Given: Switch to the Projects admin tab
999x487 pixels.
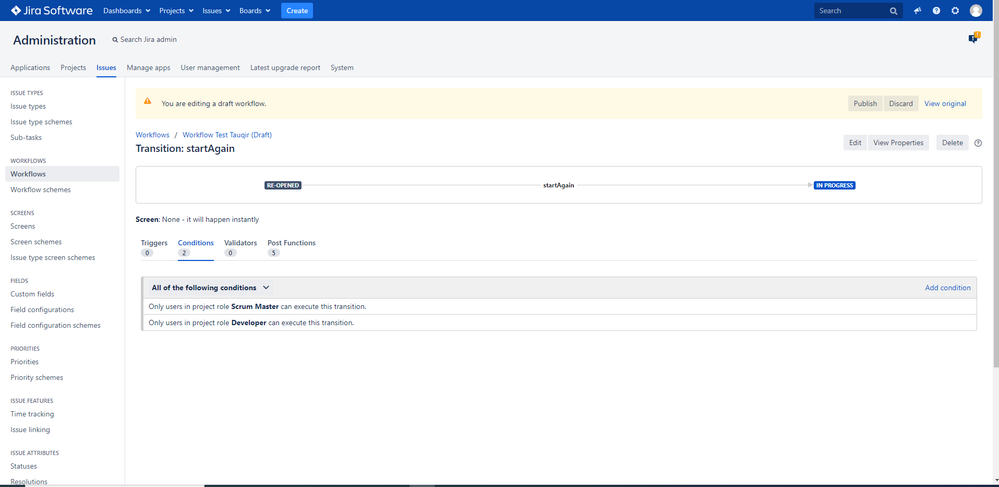Looking at the screenshot, I should pyautogui.click(x=73, y=68).
